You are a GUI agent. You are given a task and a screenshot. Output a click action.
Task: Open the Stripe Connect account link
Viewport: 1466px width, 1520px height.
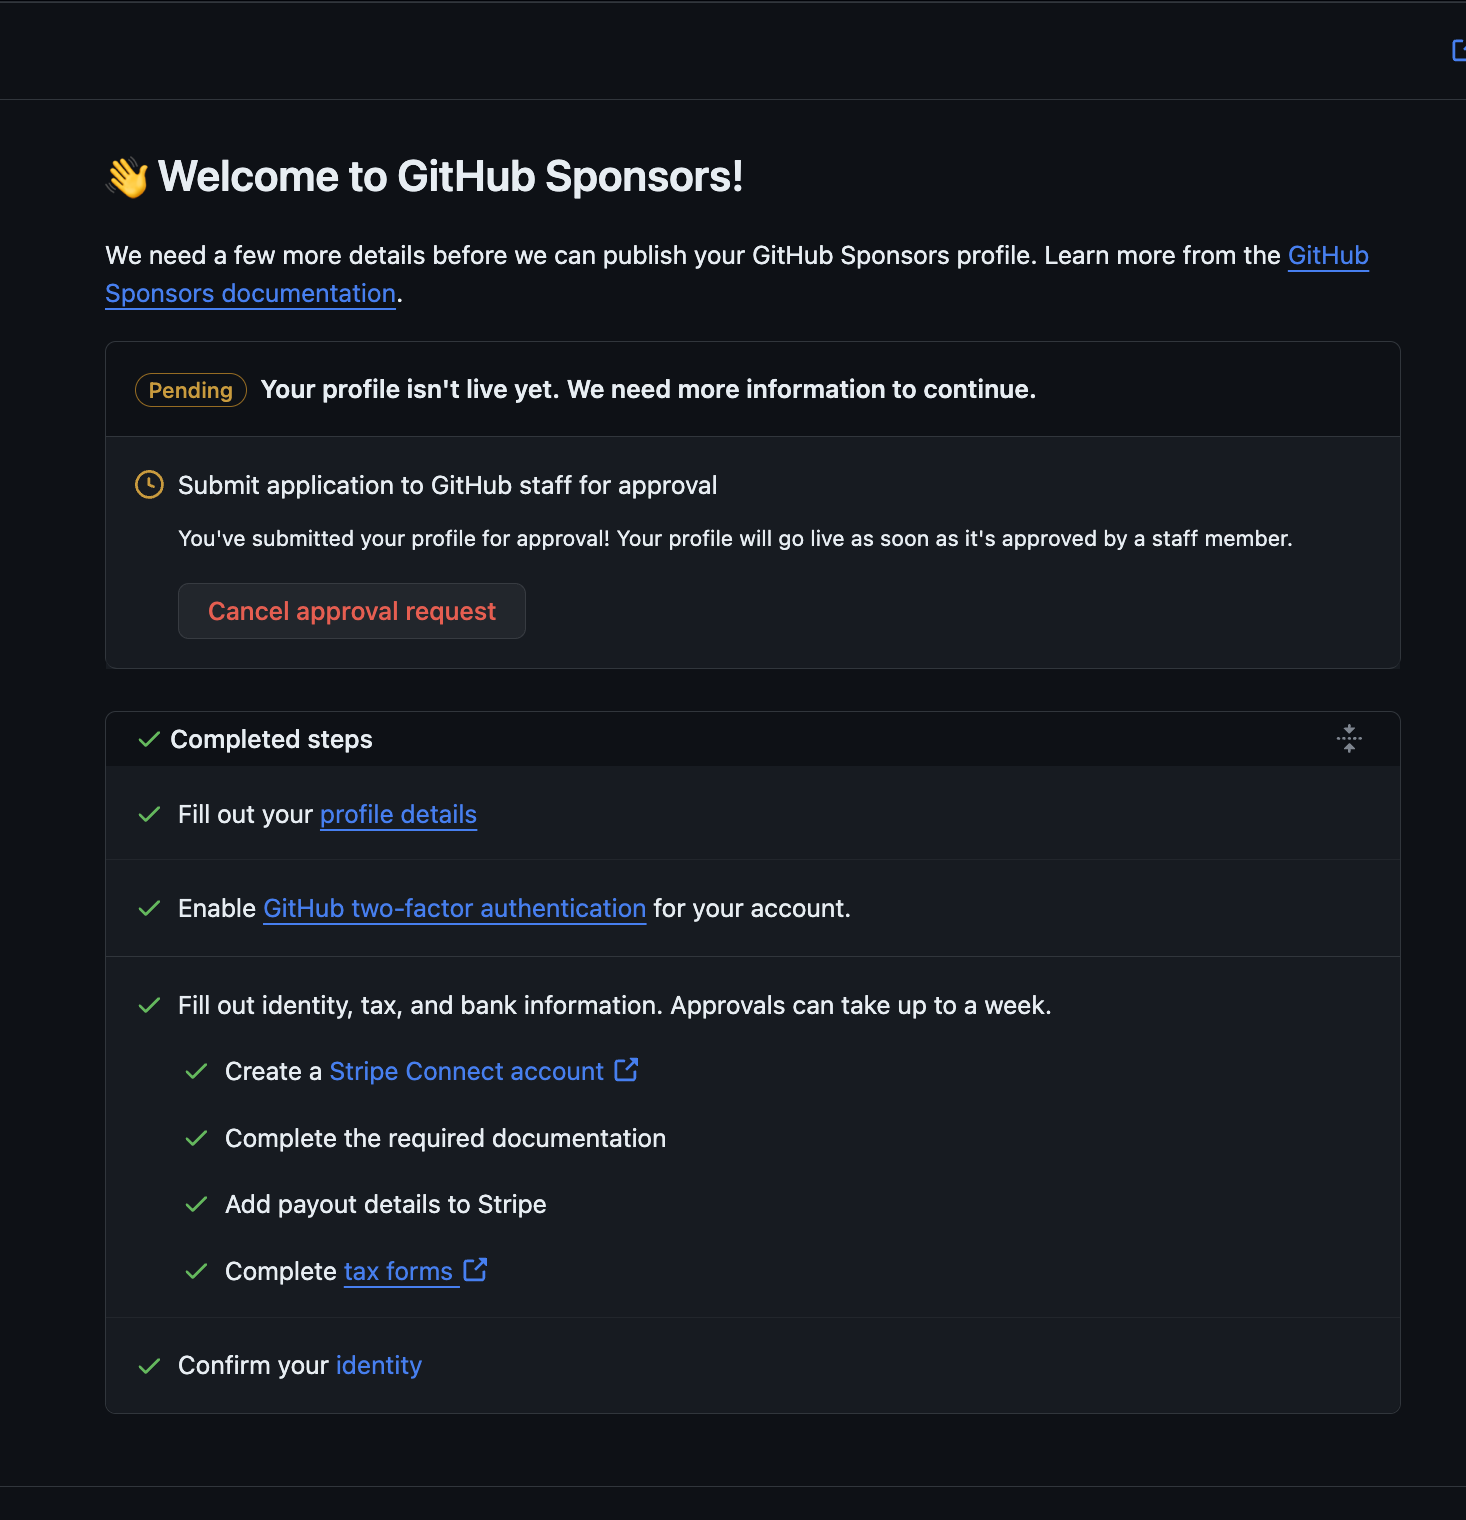click(x=466, y=1071)
